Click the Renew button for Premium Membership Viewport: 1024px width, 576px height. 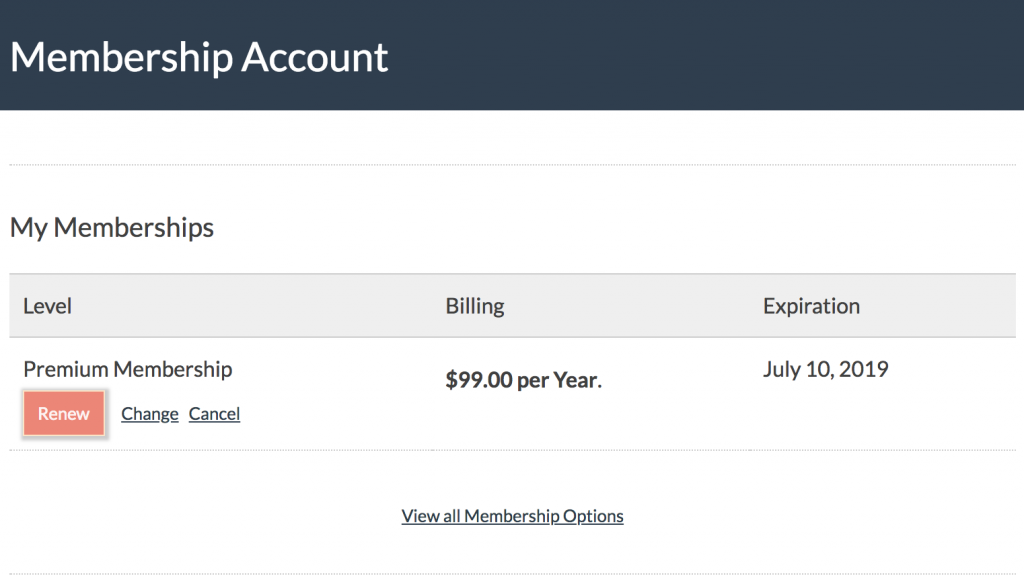[63, 413]
